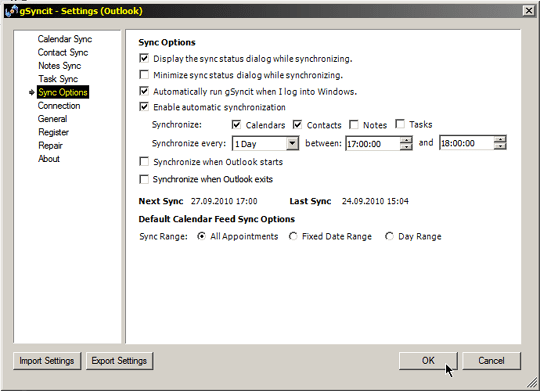Click Default Calendar Feed Sync Options heading
Screen dimensions: 540x391
pos(217,219)
